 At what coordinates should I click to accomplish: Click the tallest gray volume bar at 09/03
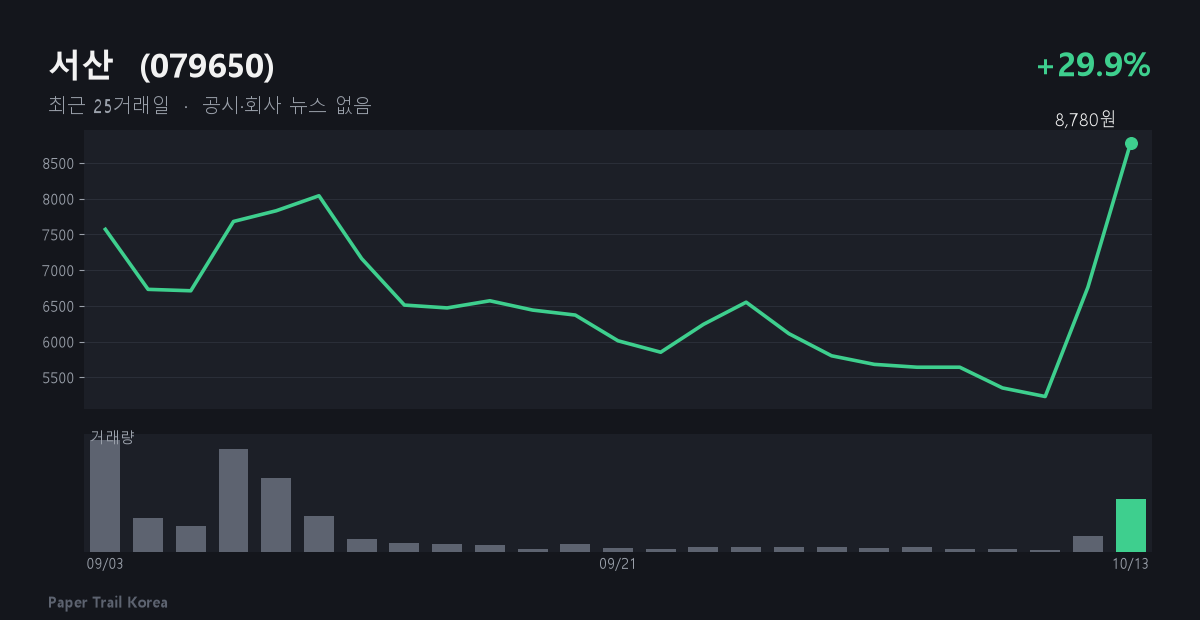105,496
